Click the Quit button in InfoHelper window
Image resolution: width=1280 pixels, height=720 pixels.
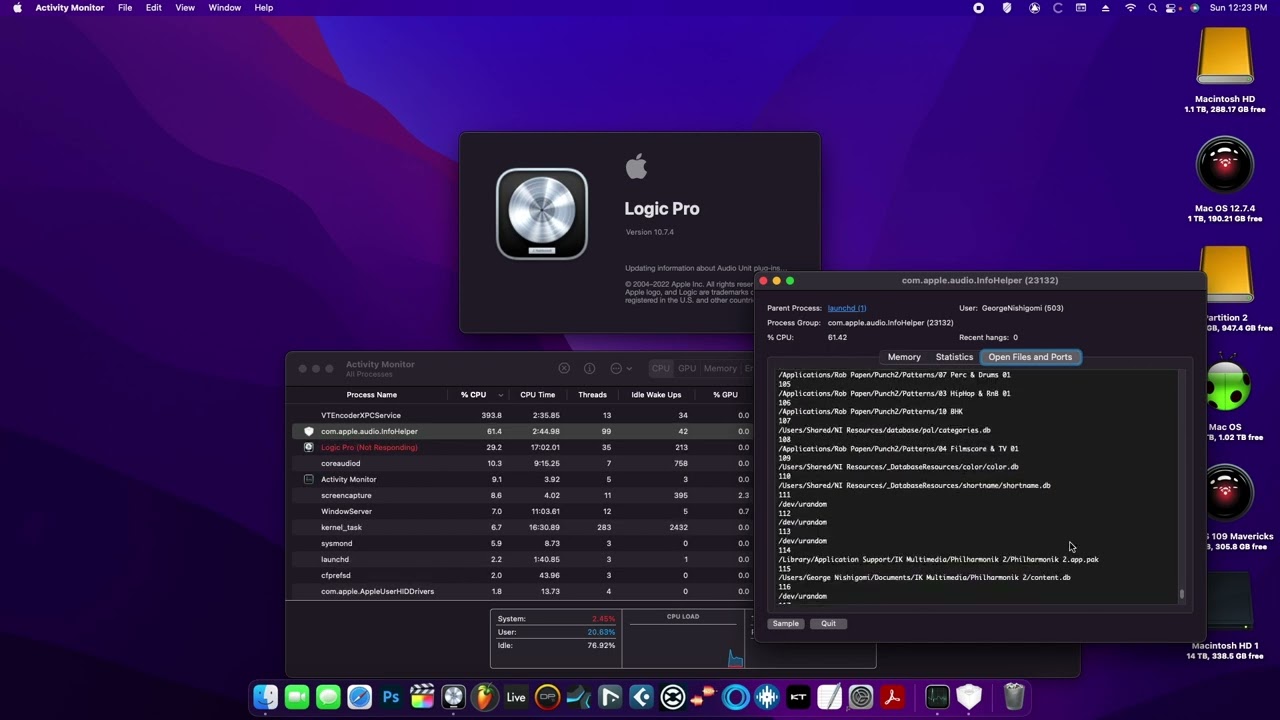click(828, 624)
